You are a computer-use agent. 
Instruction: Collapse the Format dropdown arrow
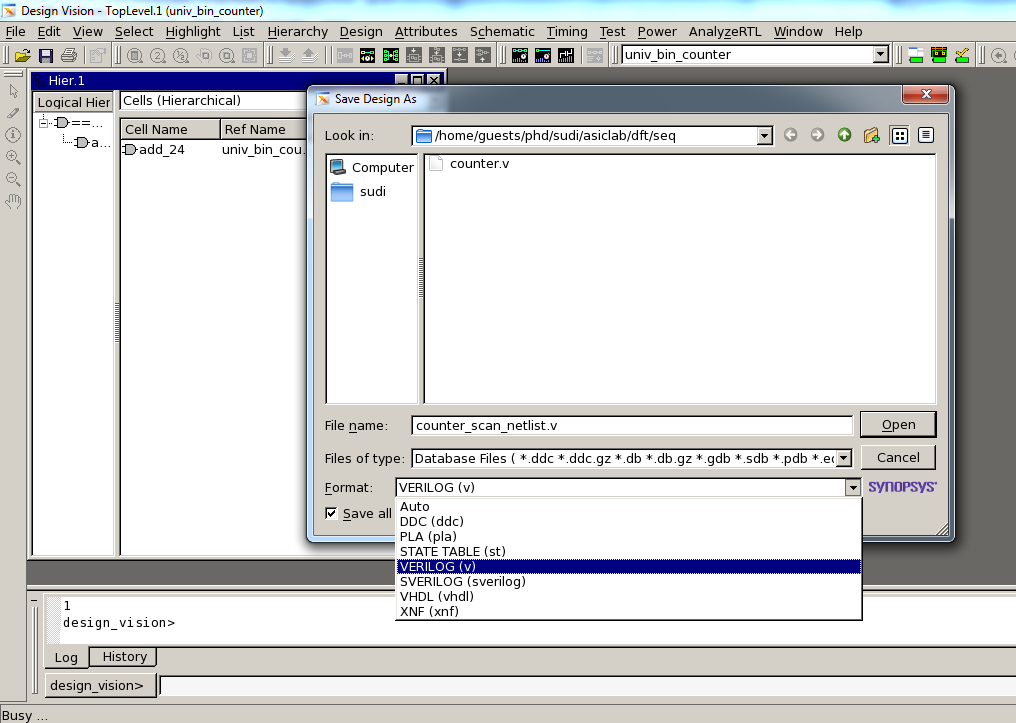pyautogui.click(x=853, y=488)
